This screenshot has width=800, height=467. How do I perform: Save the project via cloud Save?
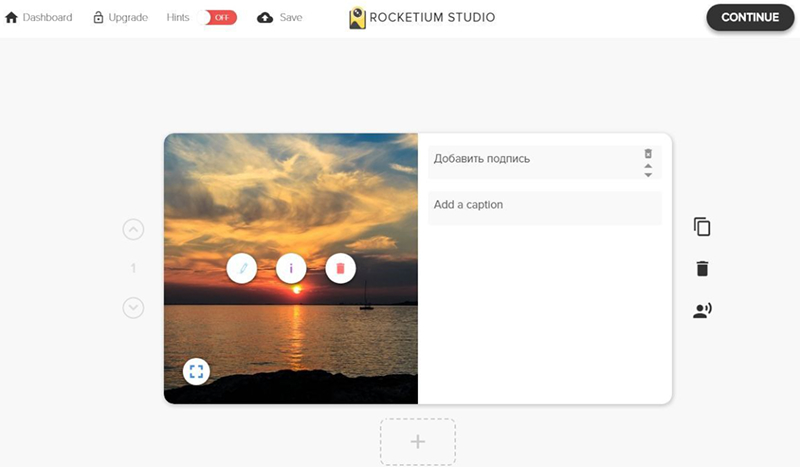(280, 17)
